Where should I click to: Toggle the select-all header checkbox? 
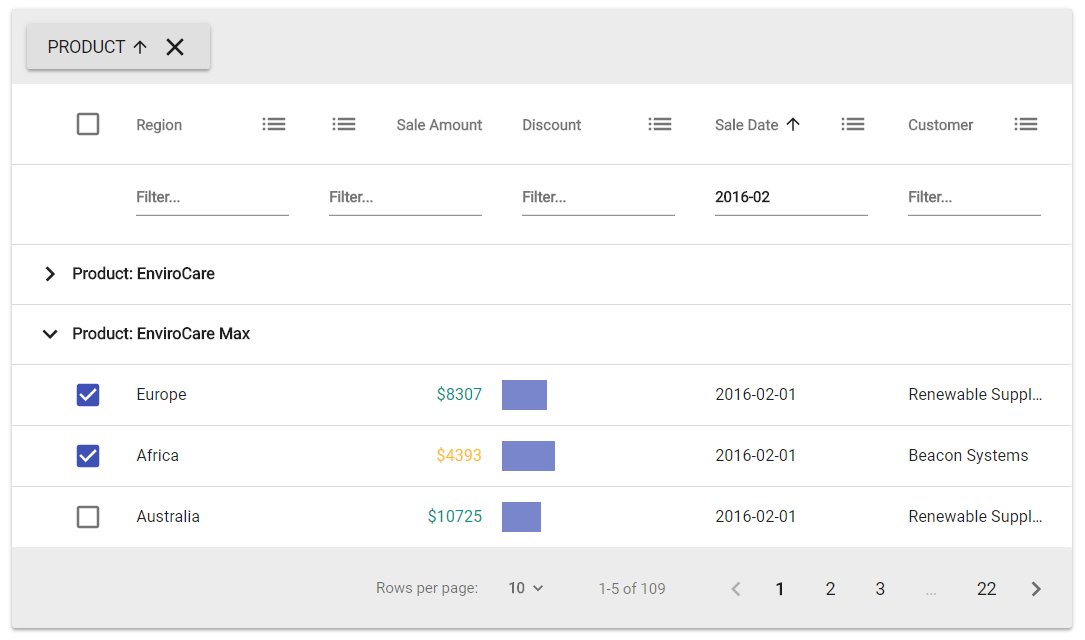(88, 125)
